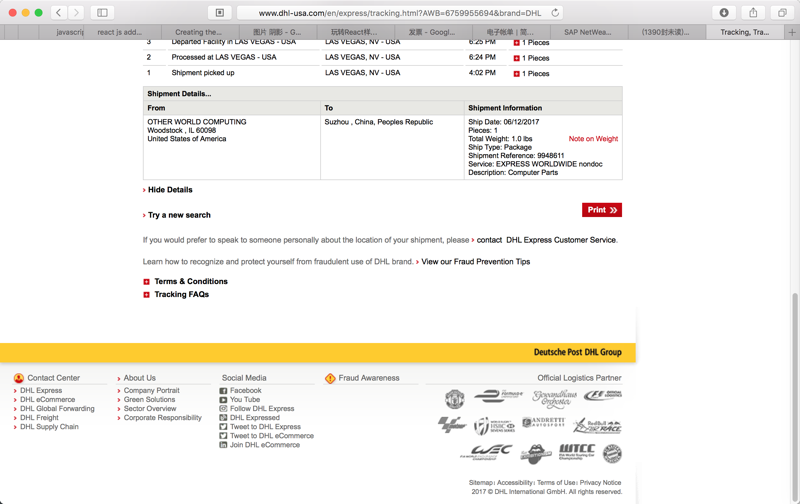800x504 pixels.
Task: Click the DHL Expressed icon
Action: pos(223,418)
